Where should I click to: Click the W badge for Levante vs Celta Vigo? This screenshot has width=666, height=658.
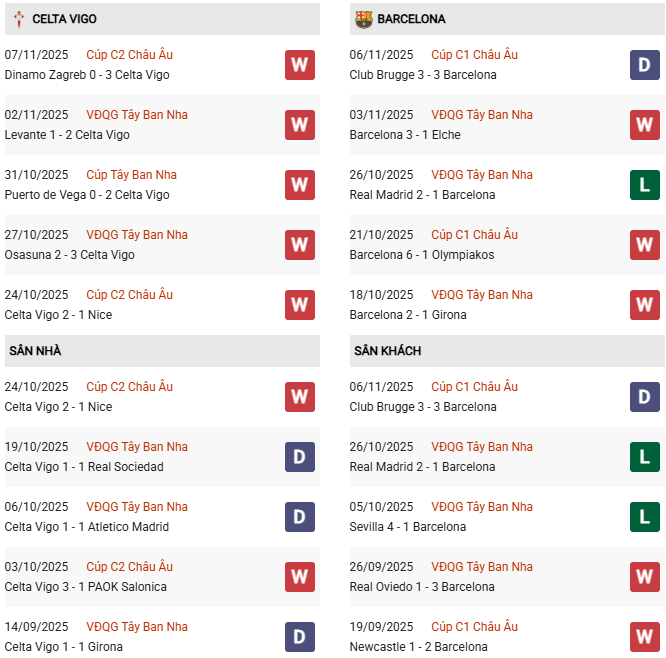coord(300,125)
